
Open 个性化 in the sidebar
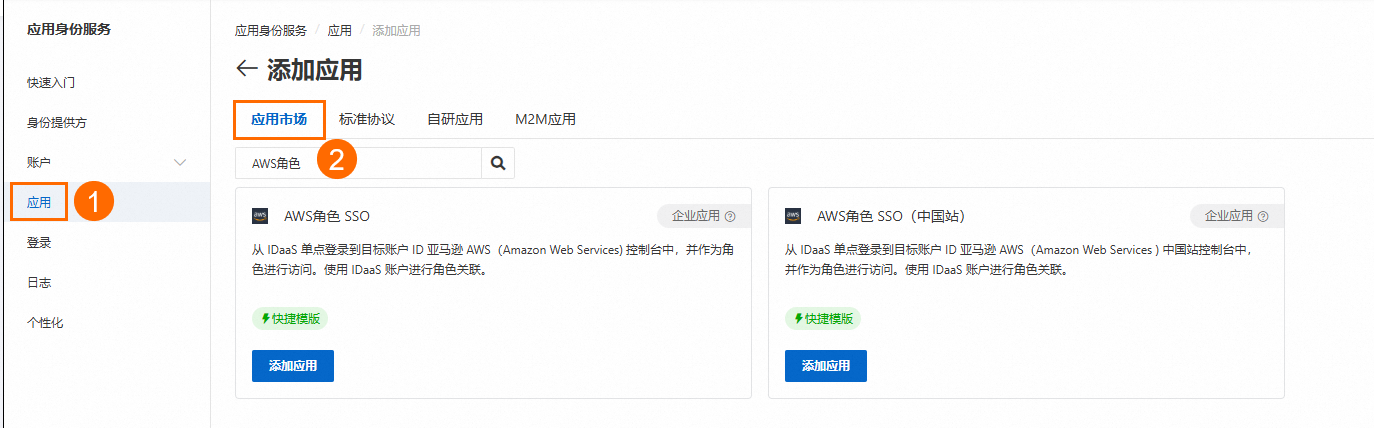(45, 322)
